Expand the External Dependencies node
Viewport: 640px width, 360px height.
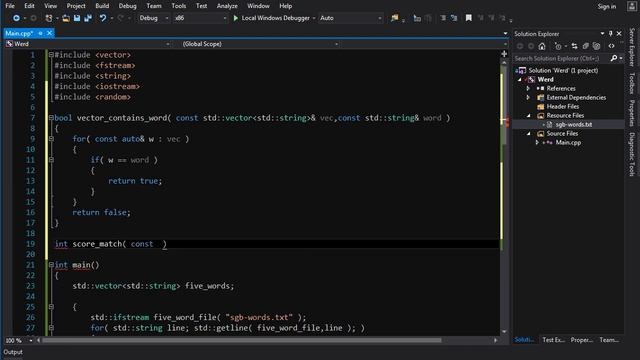click(528, 98)
